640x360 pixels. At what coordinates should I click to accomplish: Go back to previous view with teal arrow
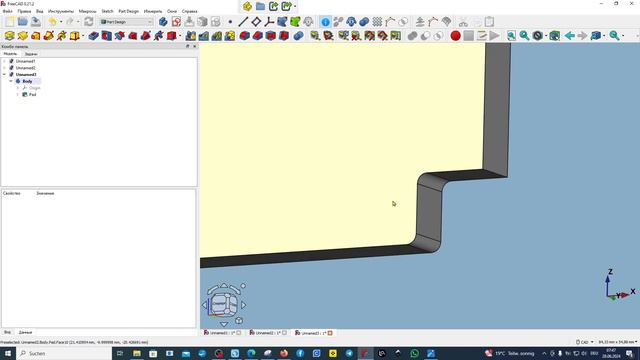click(570, 36)
